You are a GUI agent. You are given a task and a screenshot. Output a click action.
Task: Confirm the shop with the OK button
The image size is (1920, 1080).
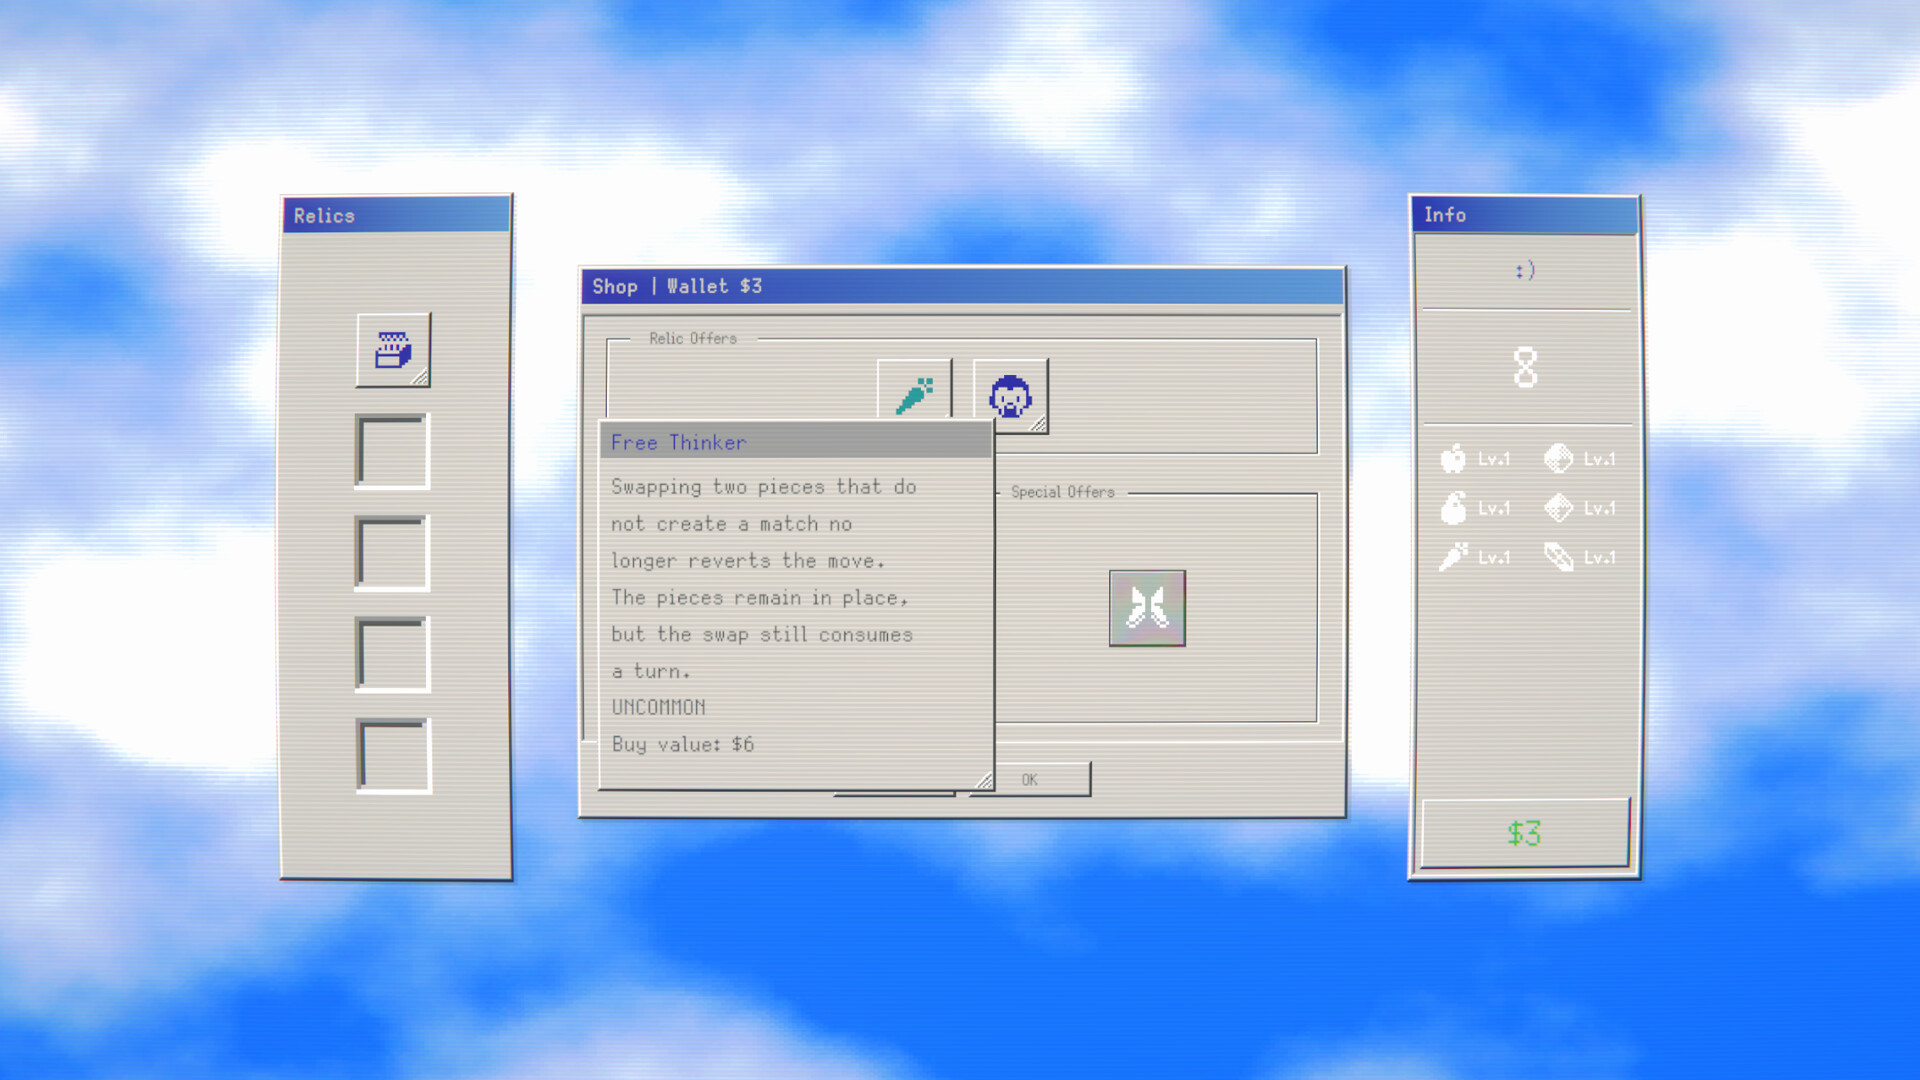point(1030,780)
